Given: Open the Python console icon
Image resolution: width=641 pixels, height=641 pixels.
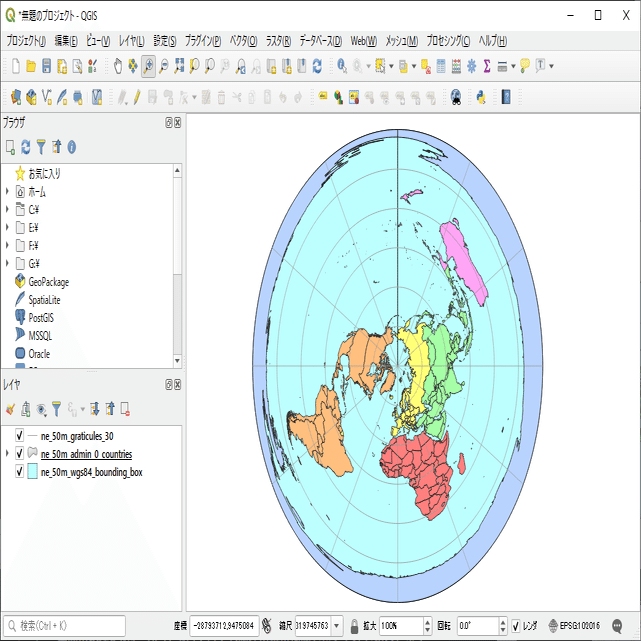Looking at the screenshot, I should pyautogui.click(x=481, y=97).
